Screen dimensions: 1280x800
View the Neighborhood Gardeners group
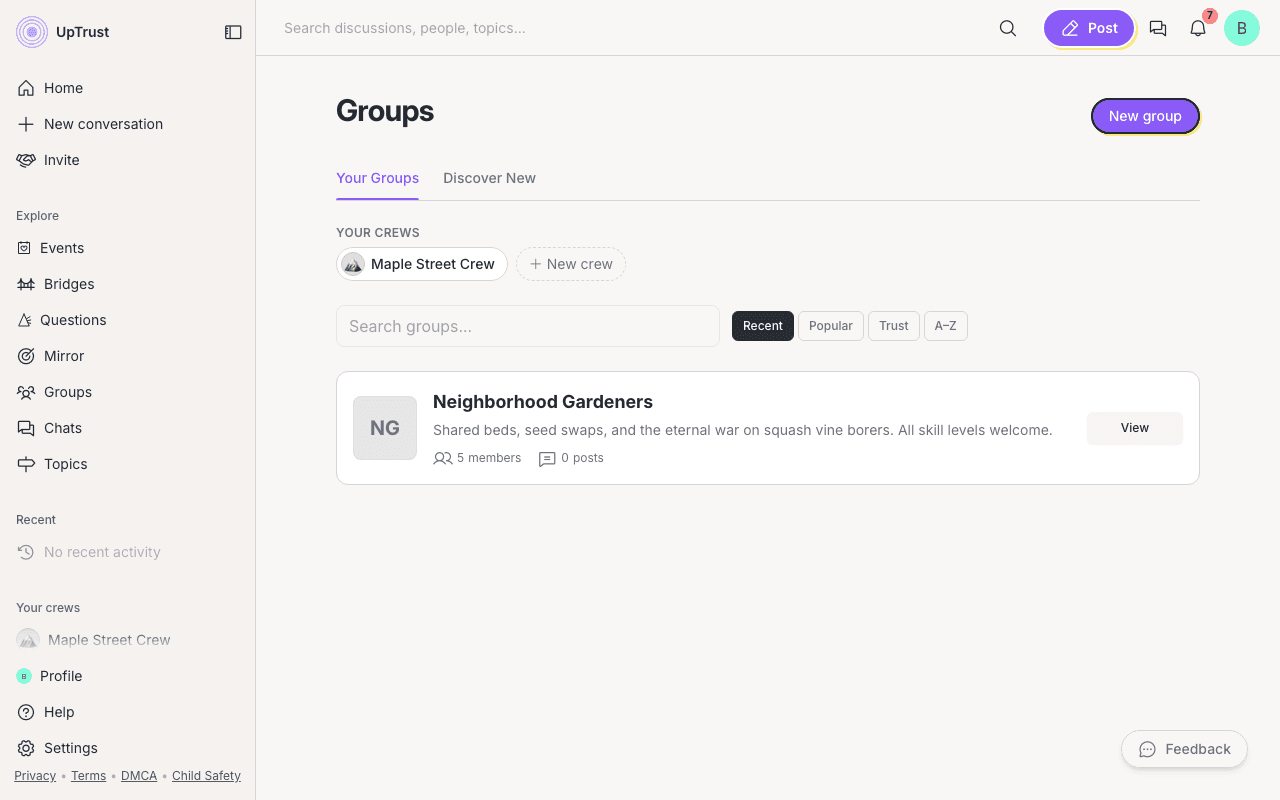point(1135,428)
